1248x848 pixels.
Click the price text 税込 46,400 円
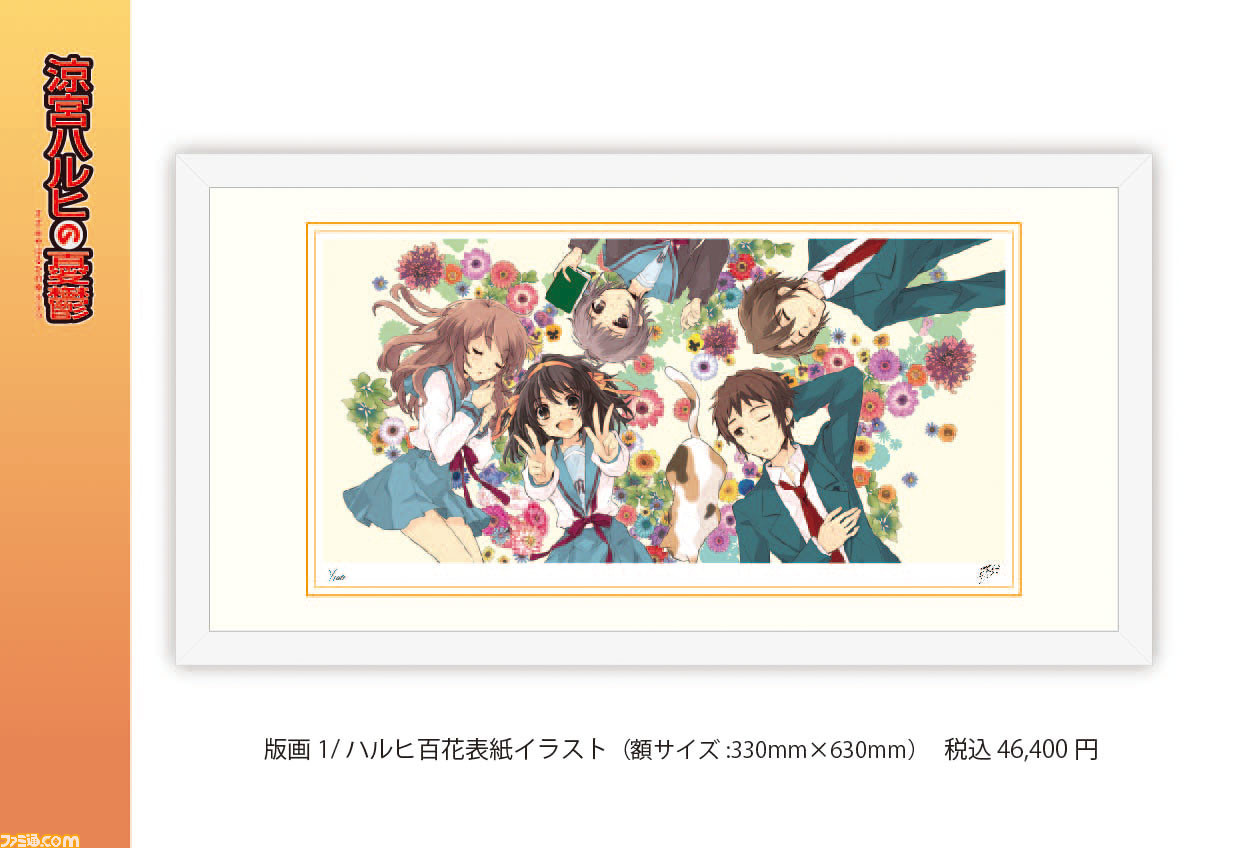point(1021,749)
